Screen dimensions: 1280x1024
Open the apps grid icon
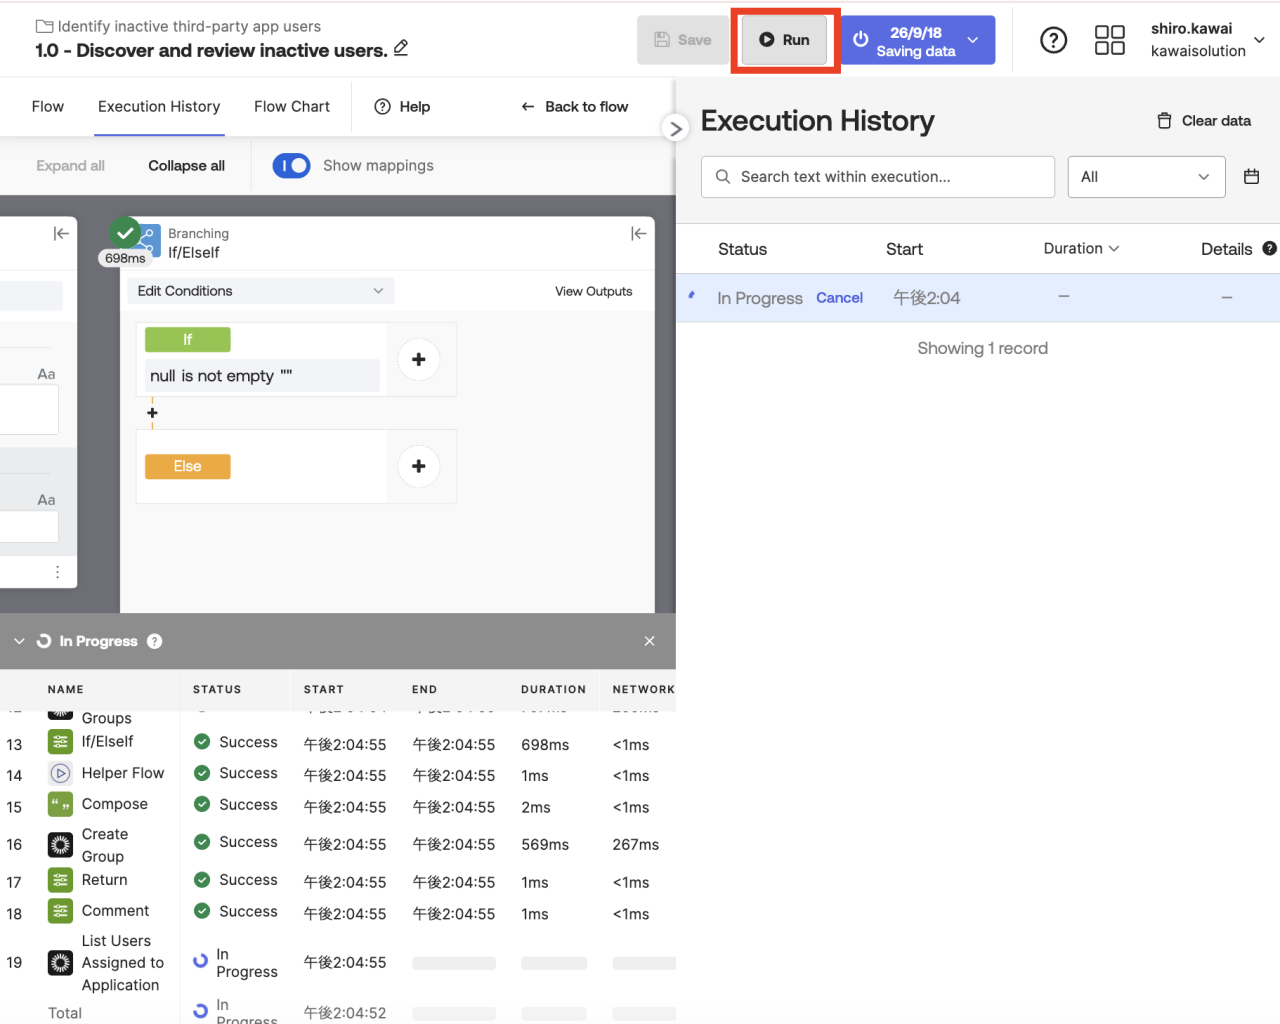point(1110,40)
